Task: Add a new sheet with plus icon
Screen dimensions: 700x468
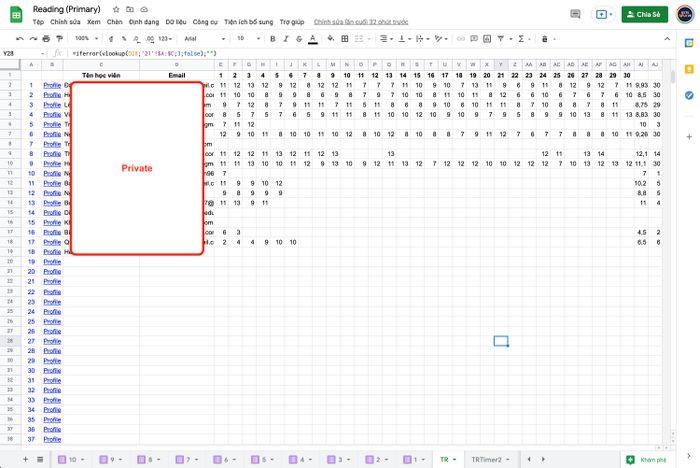Action: (25, 459)
